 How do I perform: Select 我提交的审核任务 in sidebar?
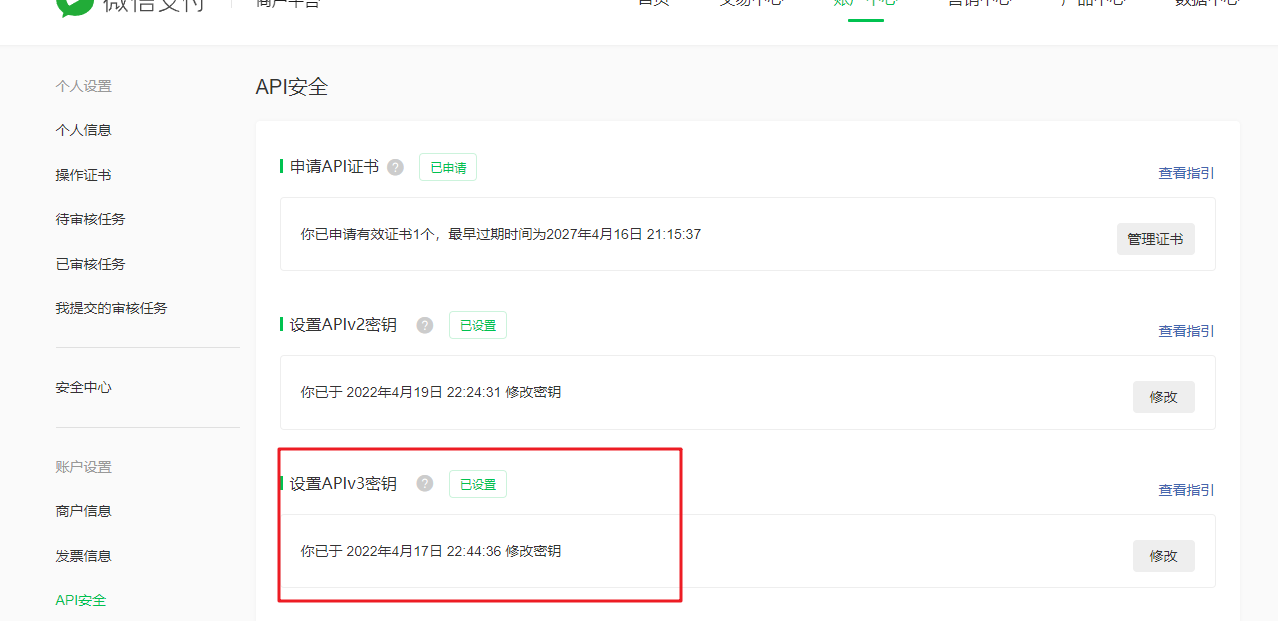(111, 308)
